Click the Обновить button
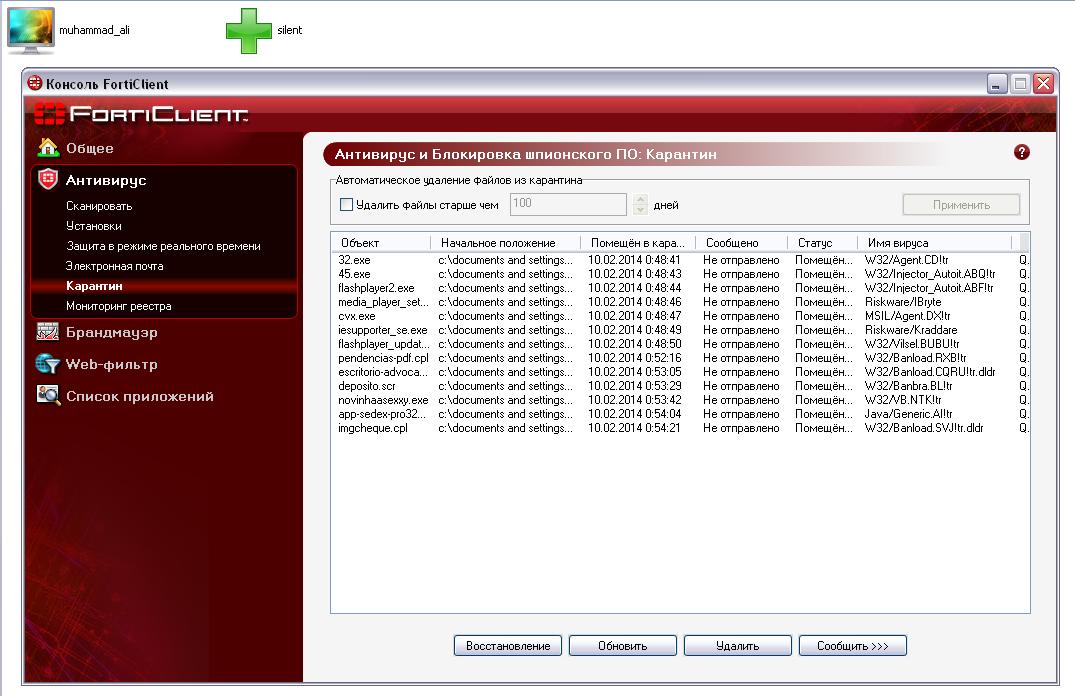 pos(623,646)
